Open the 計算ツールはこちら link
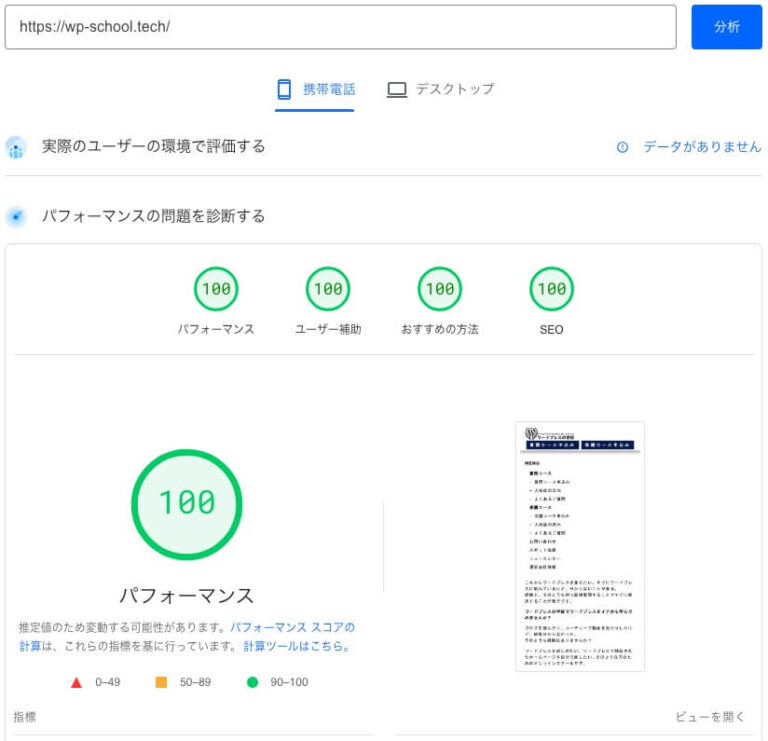768x741 pixels. coord(296,647)
